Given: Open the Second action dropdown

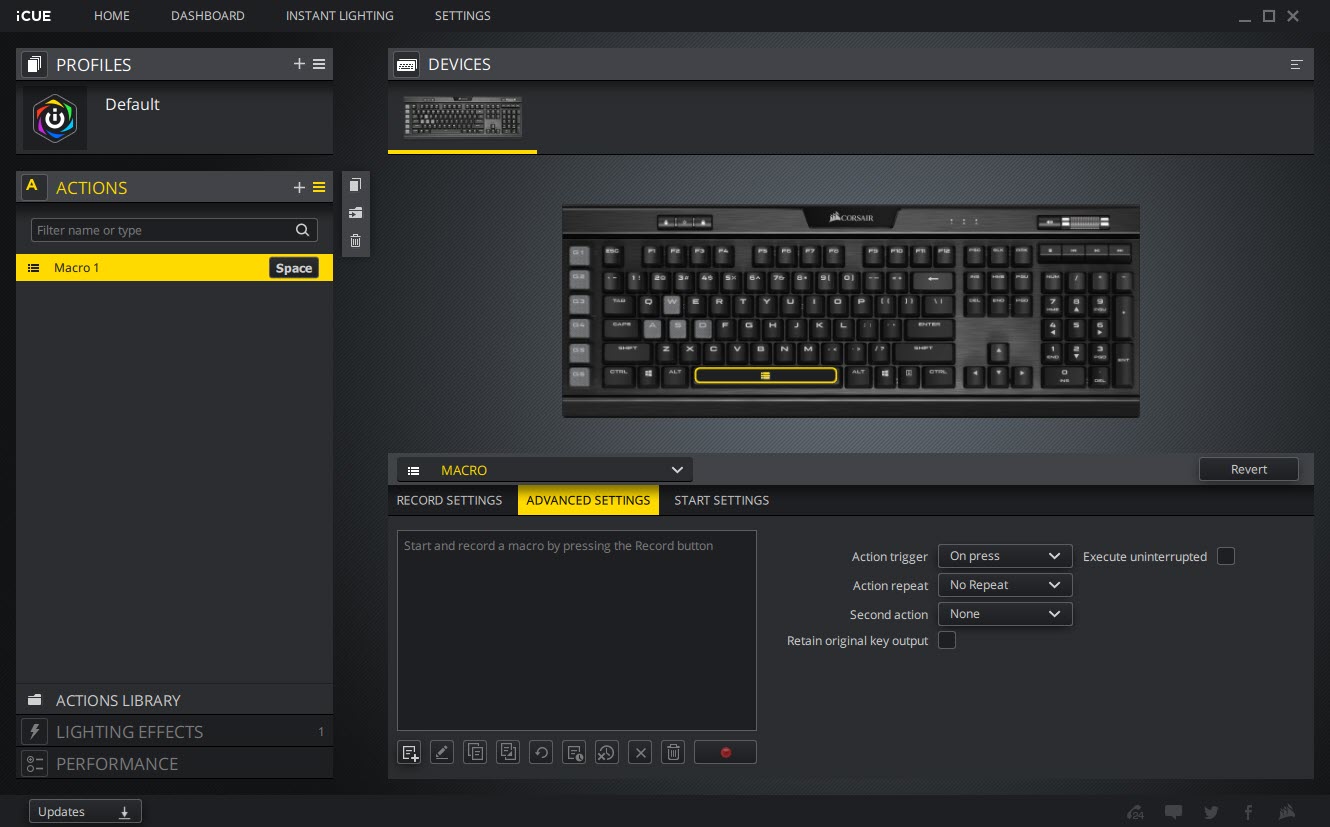Looking at the screenshot, I should 1005,614.
